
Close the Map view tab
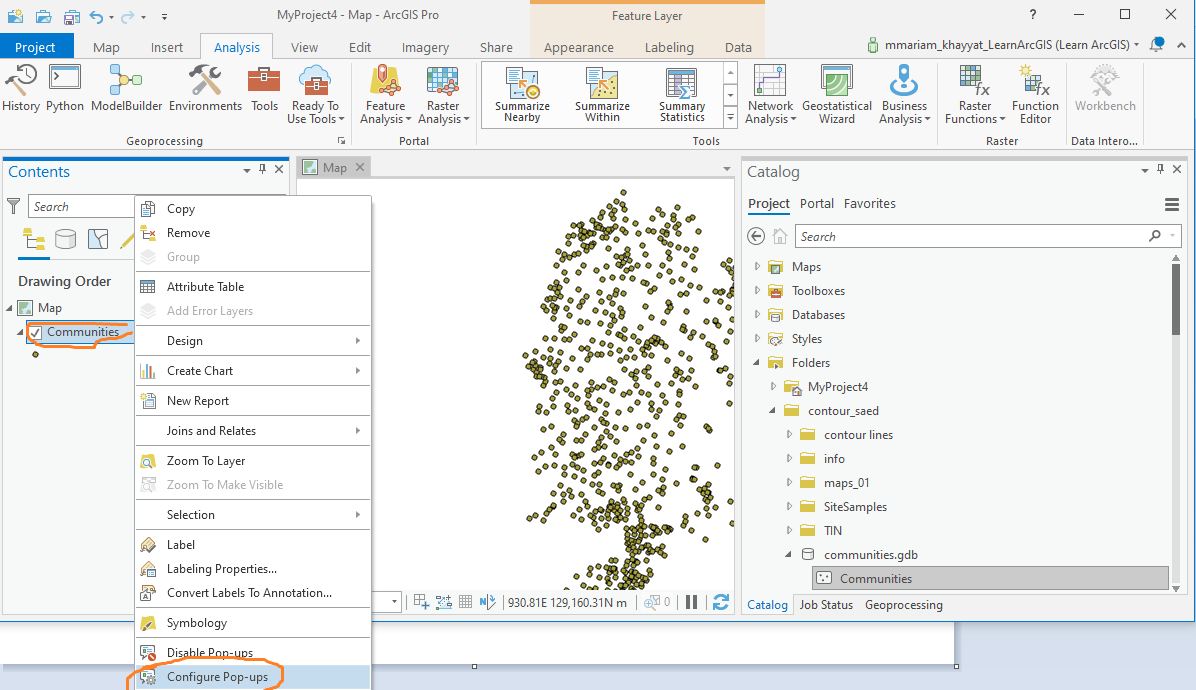pos(360,167)
